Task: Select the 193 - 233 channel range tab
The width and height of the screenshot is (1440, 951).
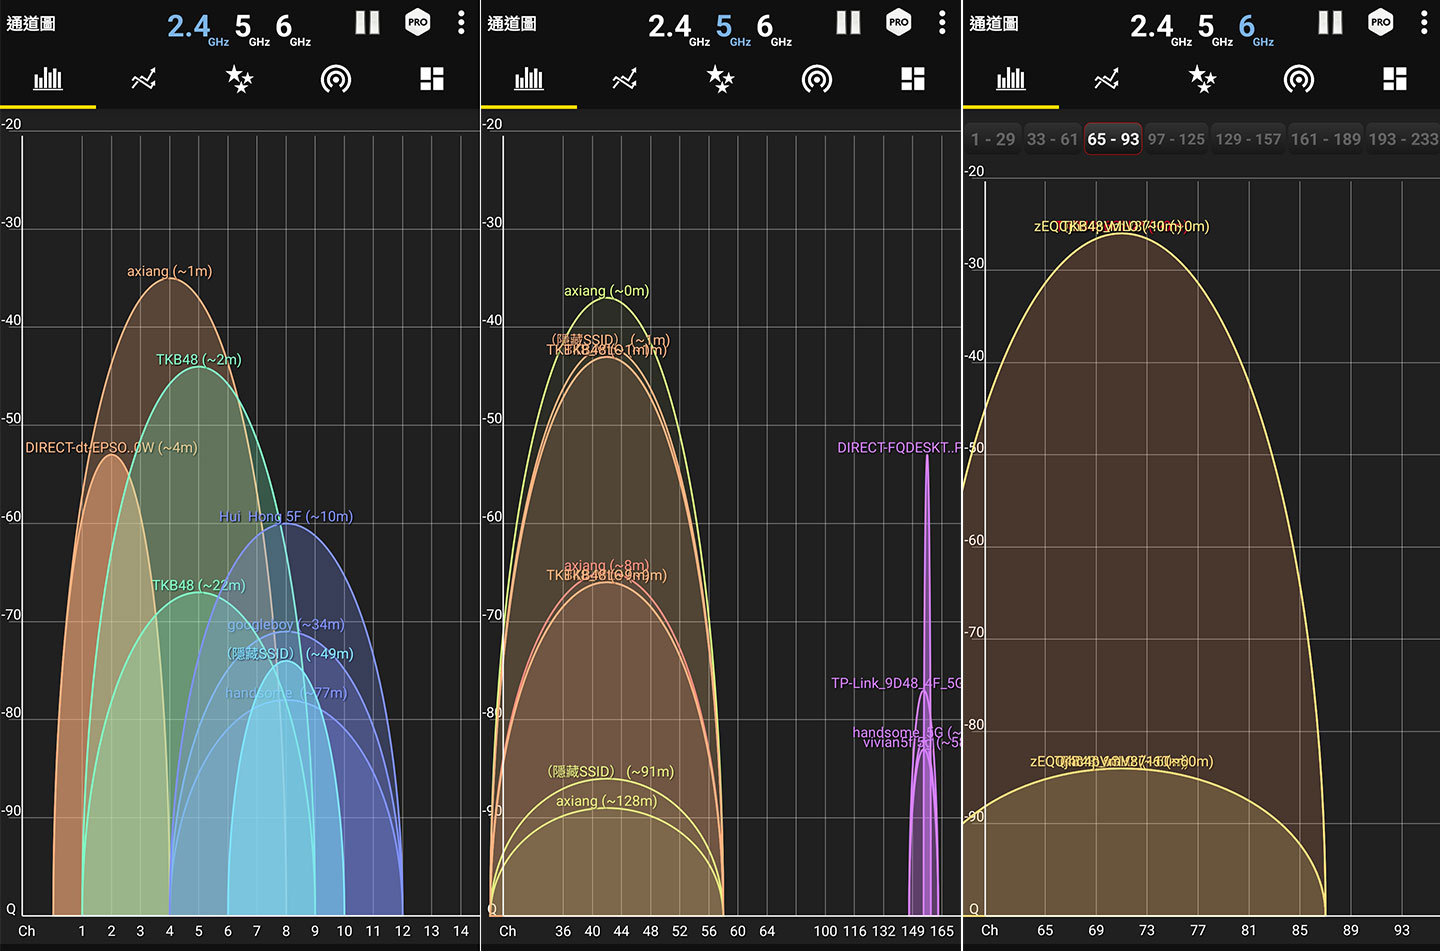Action: tap(1402, 139)
